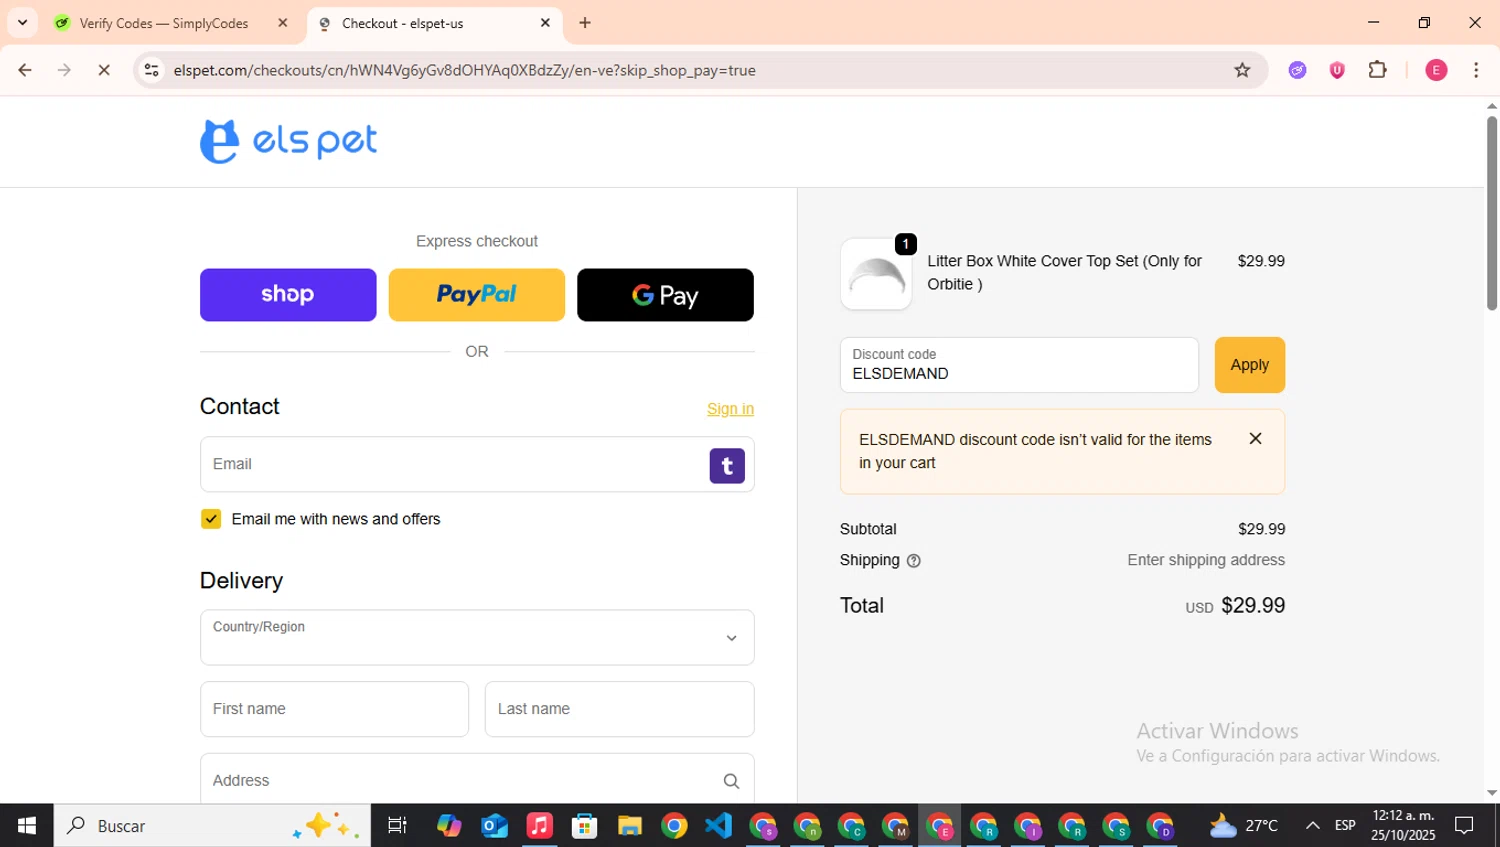Open the Chrome profile E avatar
Viewport: 1500px width, 847px height.
(x=1436, y=70)
